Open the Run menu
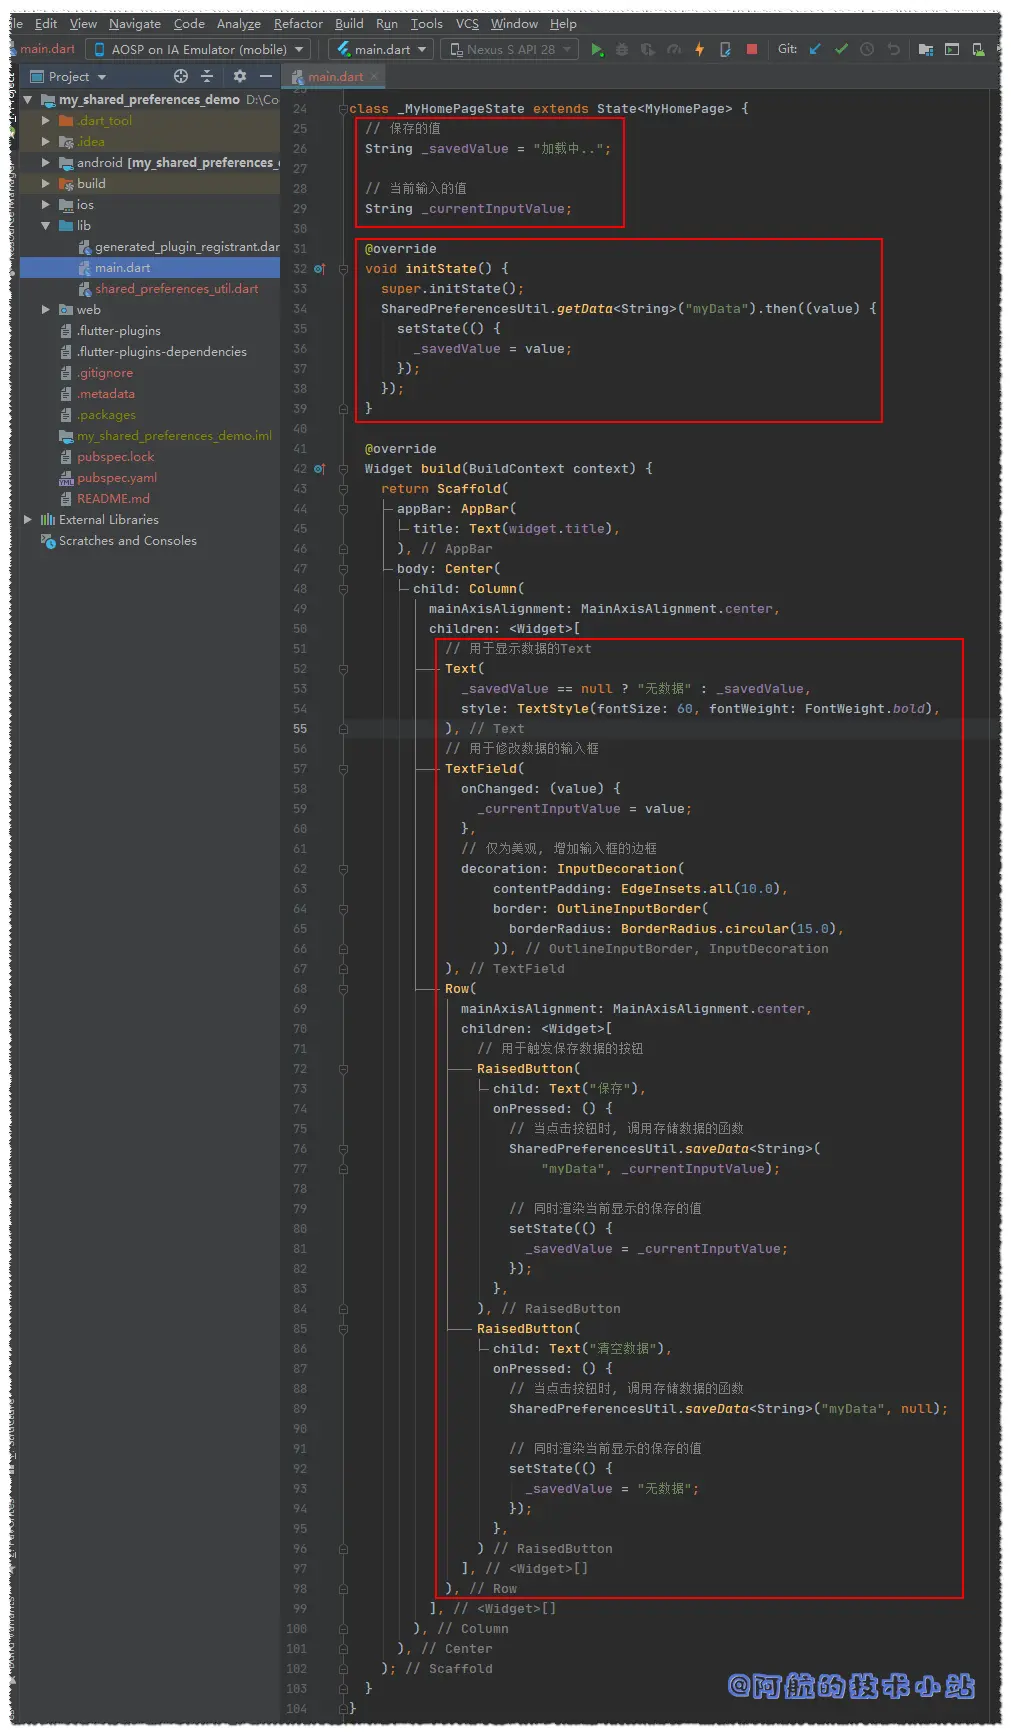 point(387,24)
